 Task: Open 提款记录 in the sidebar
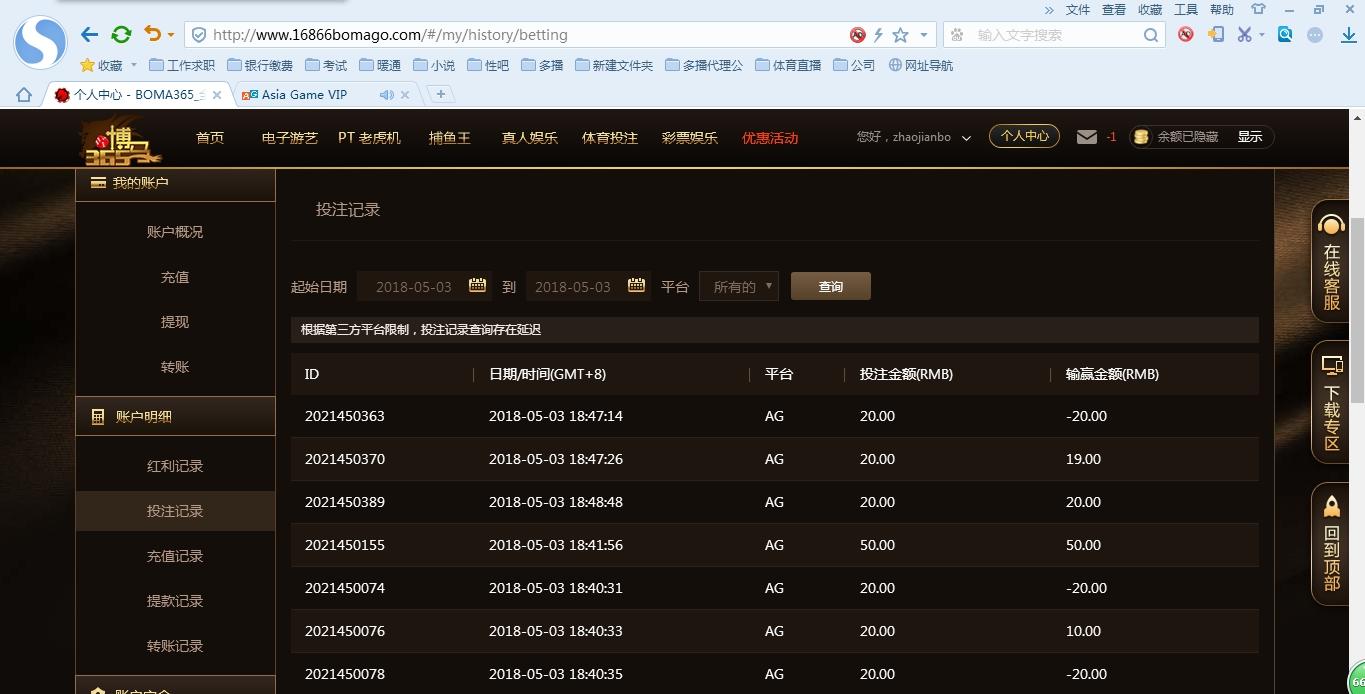tap(175, 601)
